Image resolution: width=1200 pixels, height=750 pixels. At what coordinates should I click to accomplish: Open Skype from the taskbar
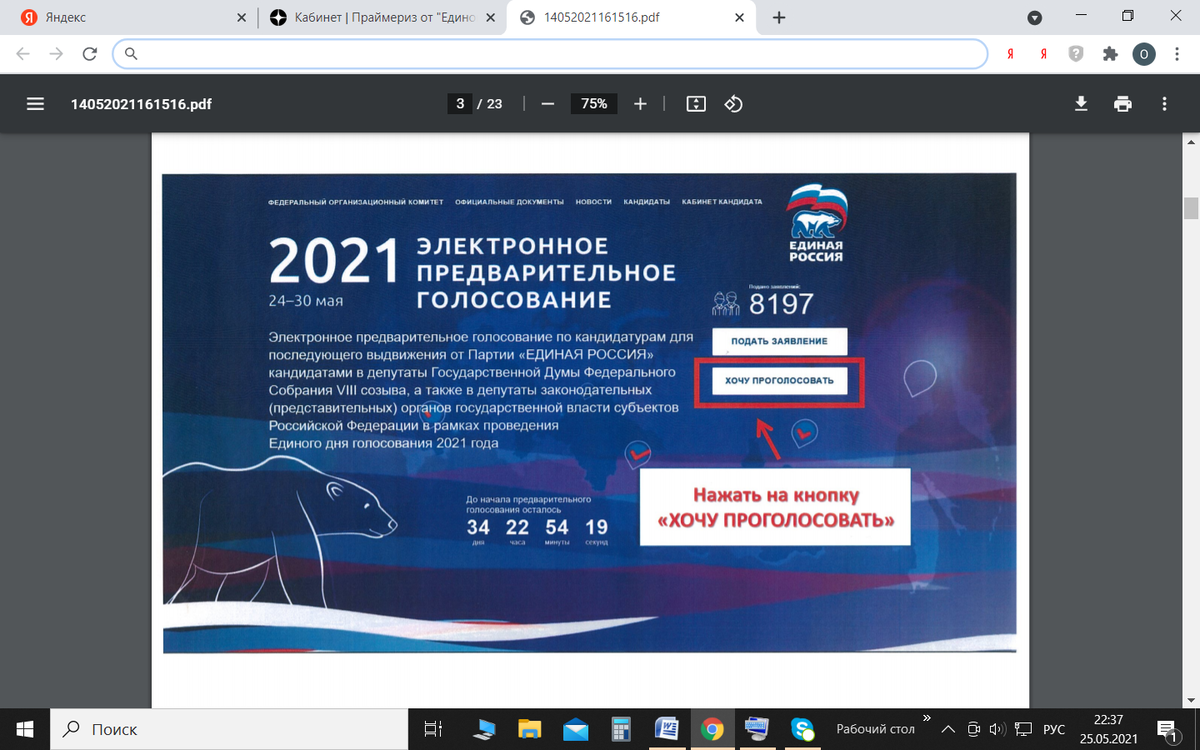coord(802,728)
